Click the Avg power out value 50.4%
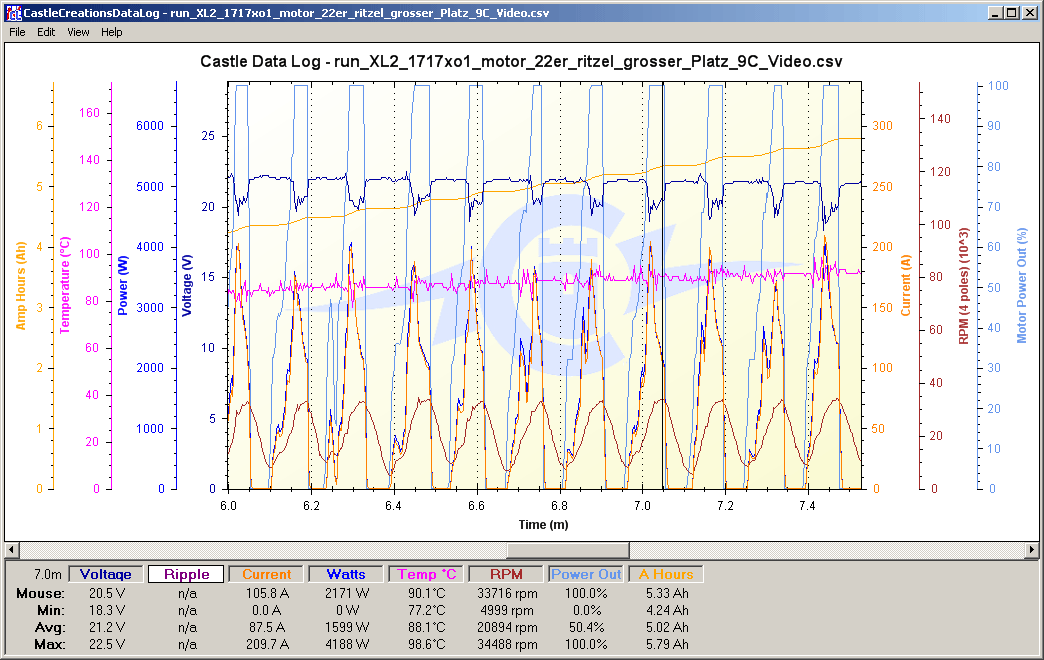The width and height of the screenshot is (1044, 660). pyautogui.click(x=586, y=627)
